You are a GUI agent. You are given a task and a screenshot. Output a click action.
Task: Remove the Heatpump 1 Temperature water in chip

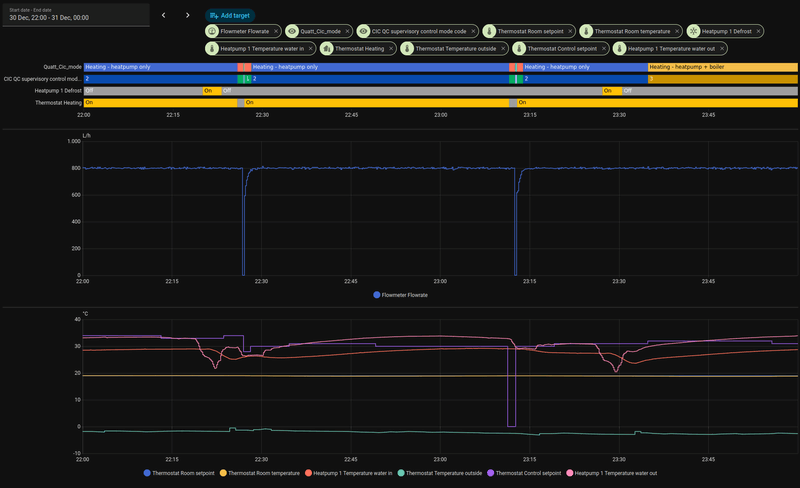pos(310,48)
